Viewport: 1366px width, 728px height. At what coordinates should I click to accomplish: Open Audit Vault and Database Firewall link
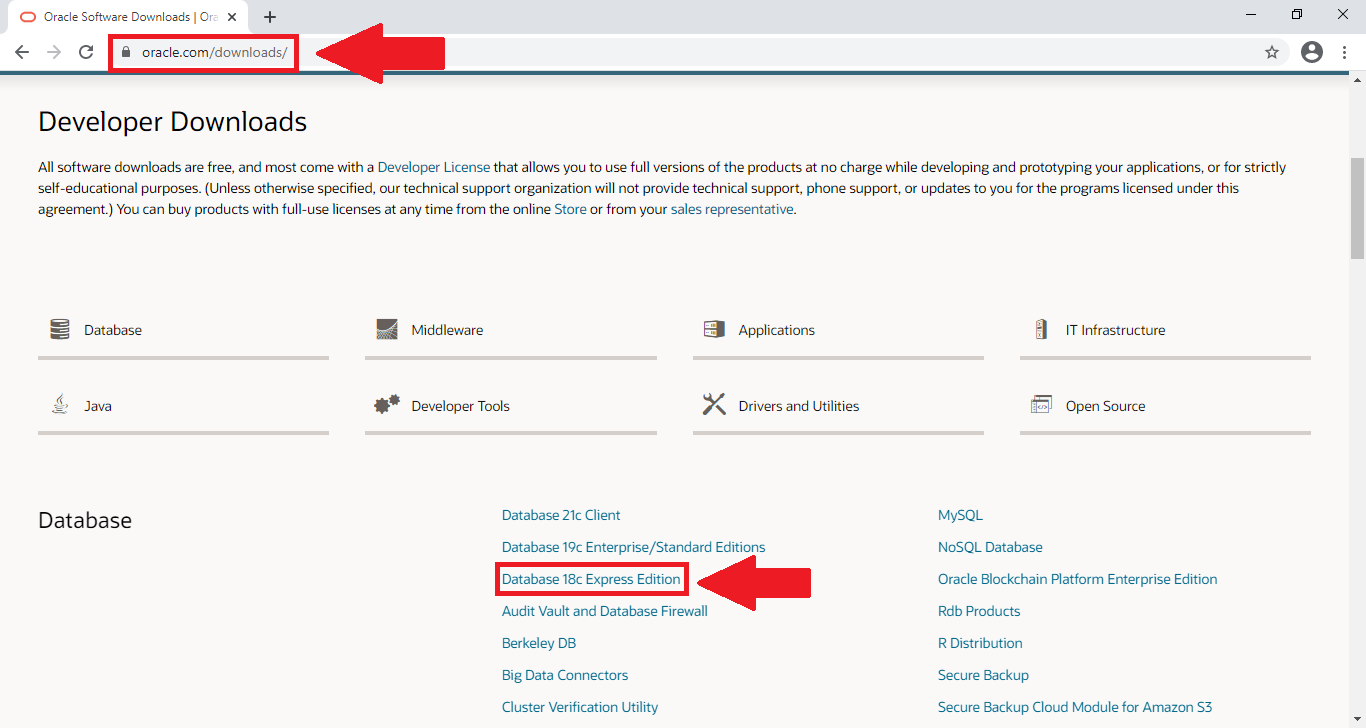click(x=604, y=611)
